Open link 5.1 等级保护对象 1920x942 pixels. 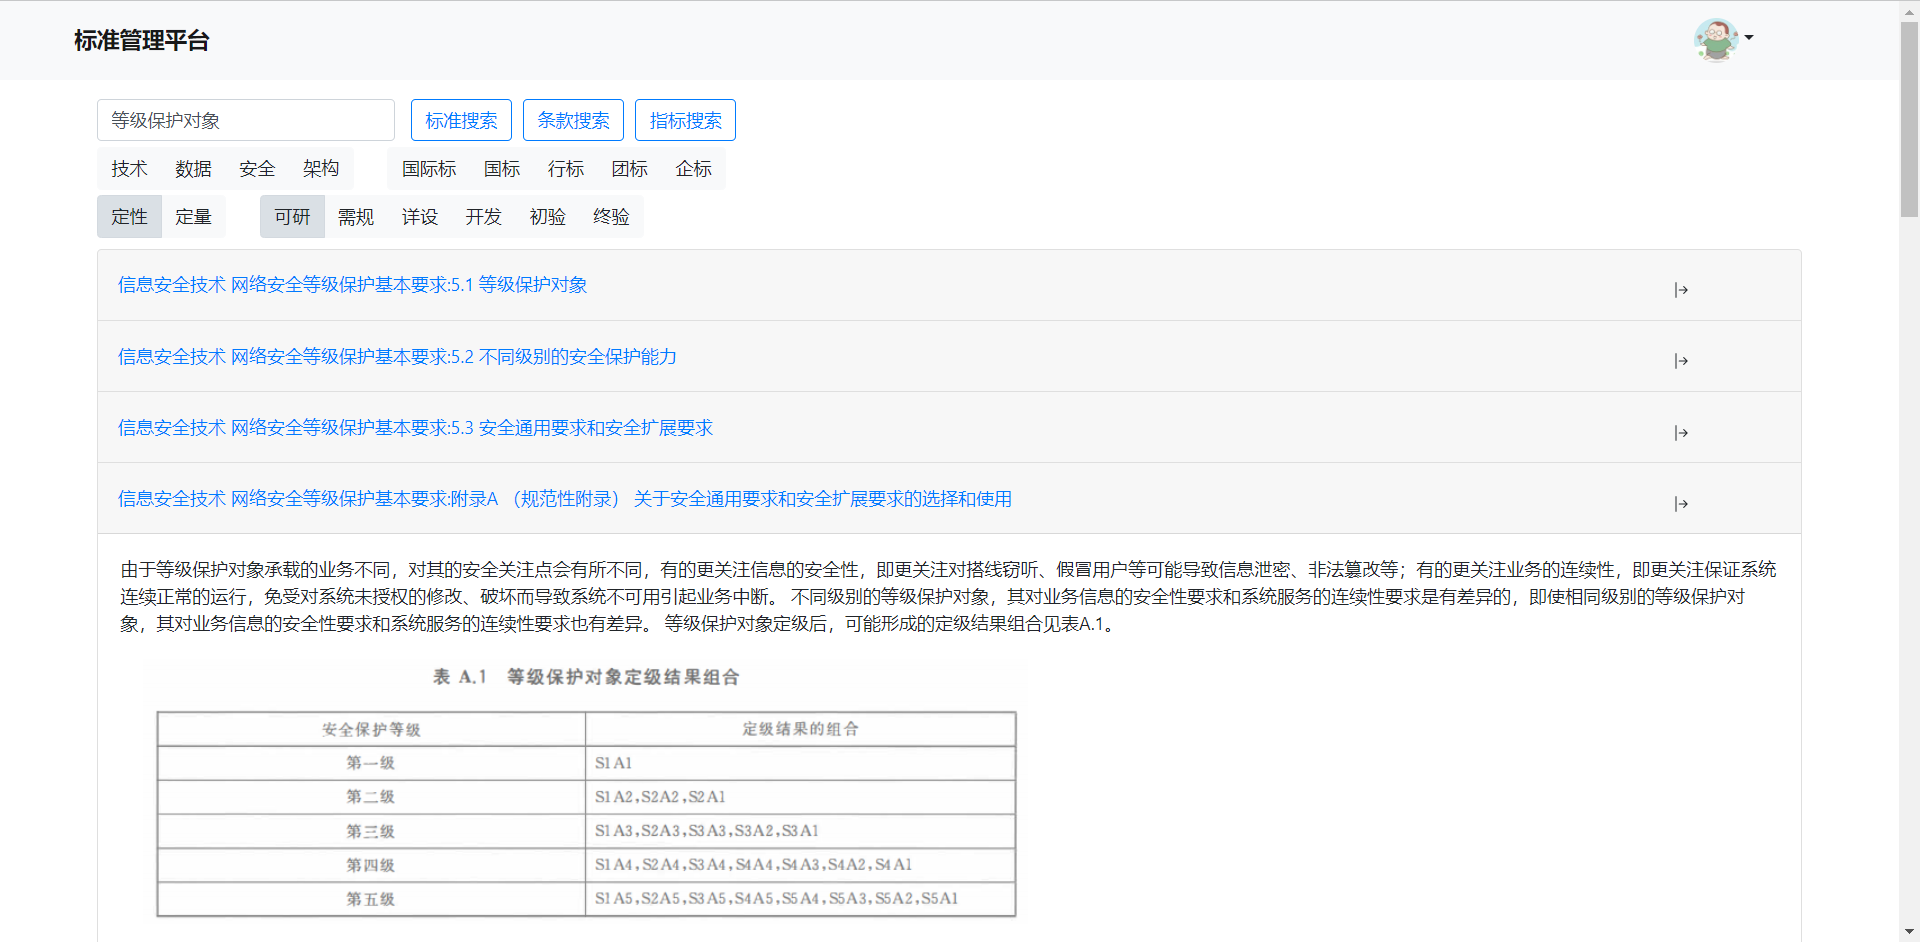[x=352, y=285]
